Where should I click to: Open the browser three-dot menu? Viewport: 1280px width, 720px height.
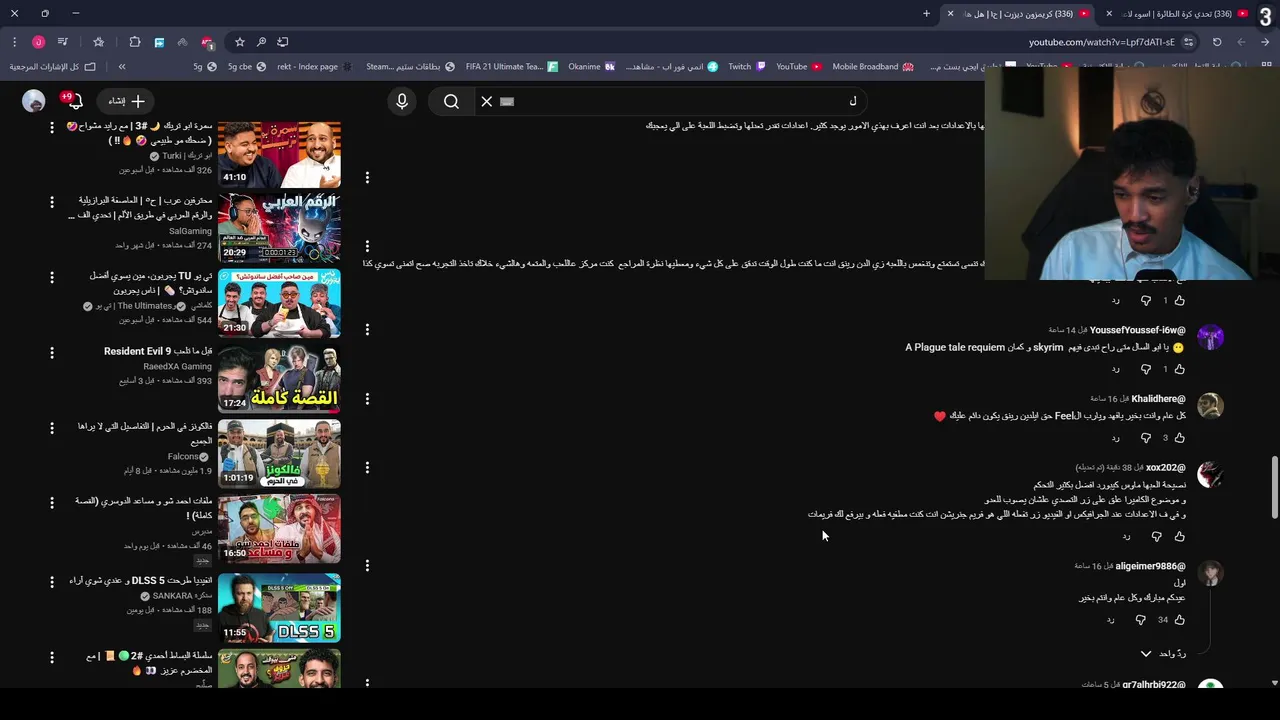[14, 42]
